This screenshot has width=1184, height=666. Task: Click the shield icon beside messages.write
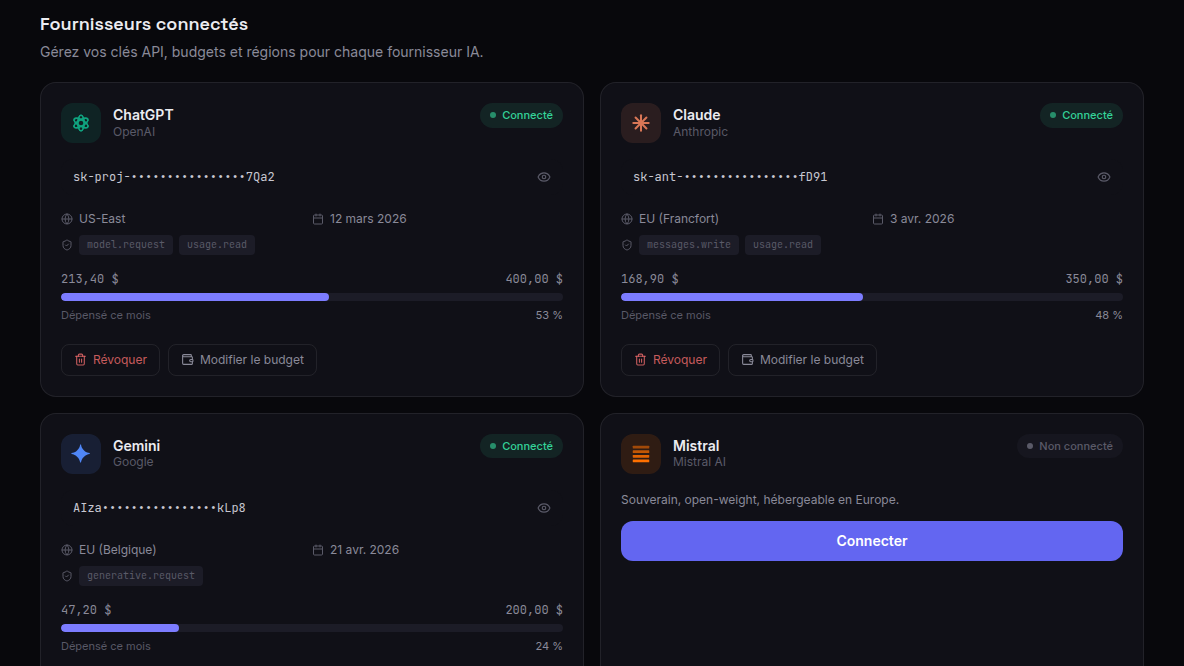627,245
